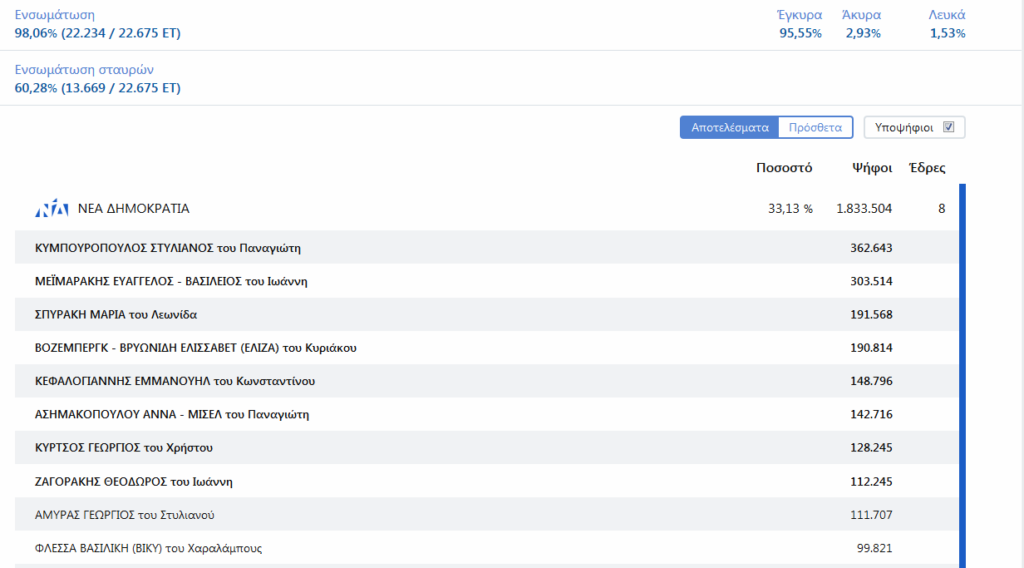Select candidate ΚΥΜΠΟΥΡΟΠΟΥΛΟΣ ΣΤΥΛΙΑΝΟΣ row
This screenshot has height=568, width=1024.
pyautogui.click(x=168, y=248)
